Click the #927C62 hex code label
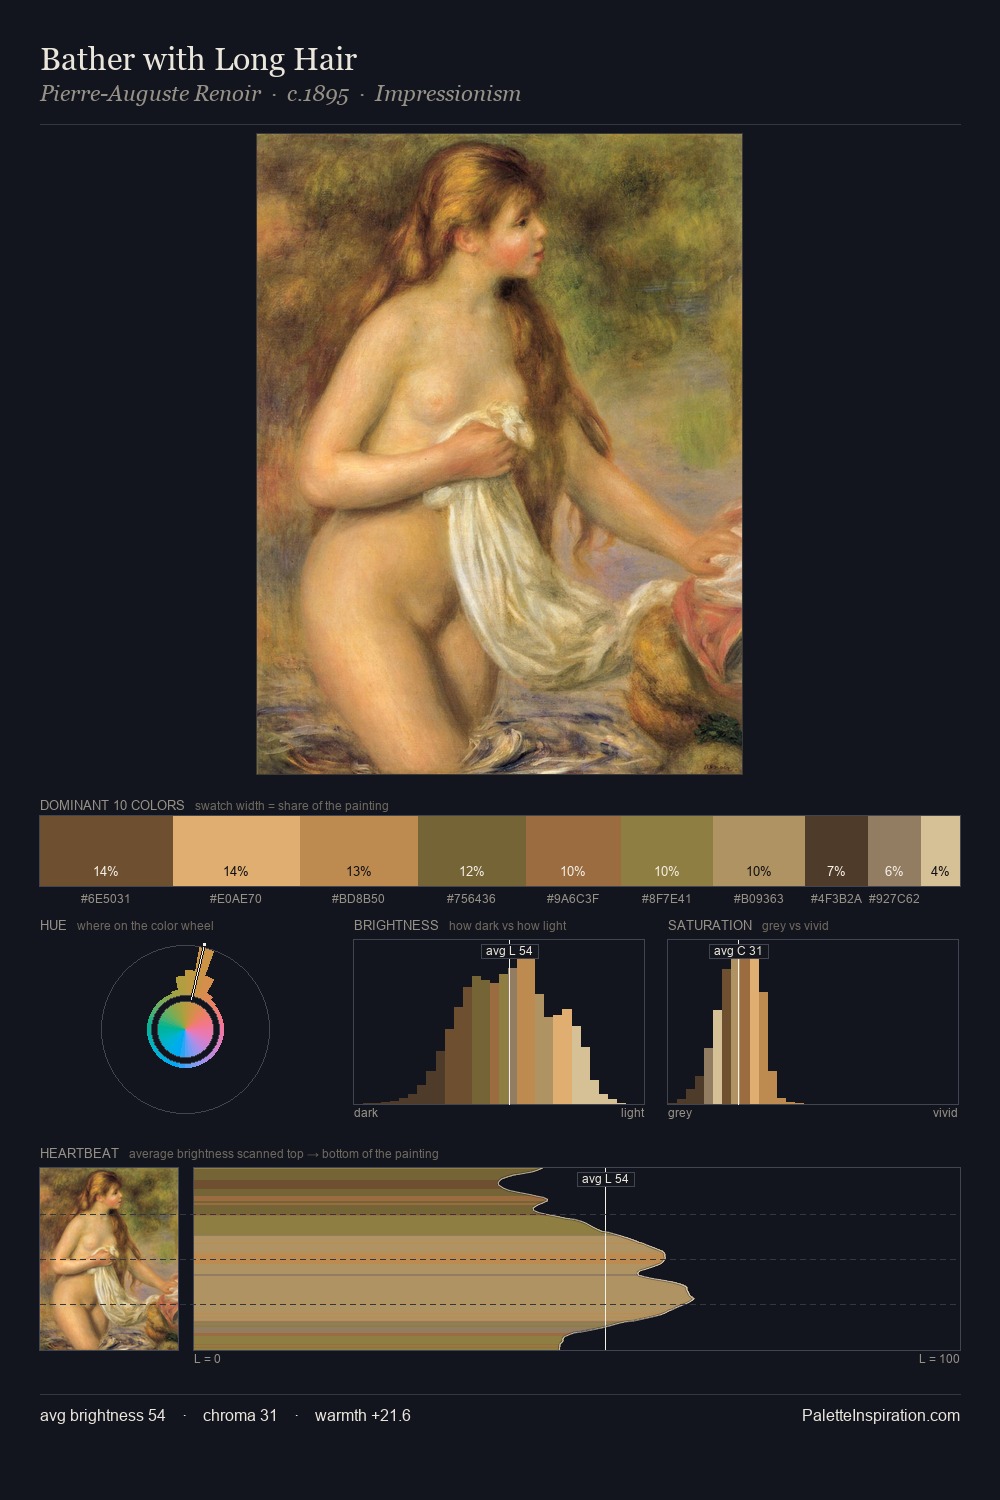 coord(894,899)
